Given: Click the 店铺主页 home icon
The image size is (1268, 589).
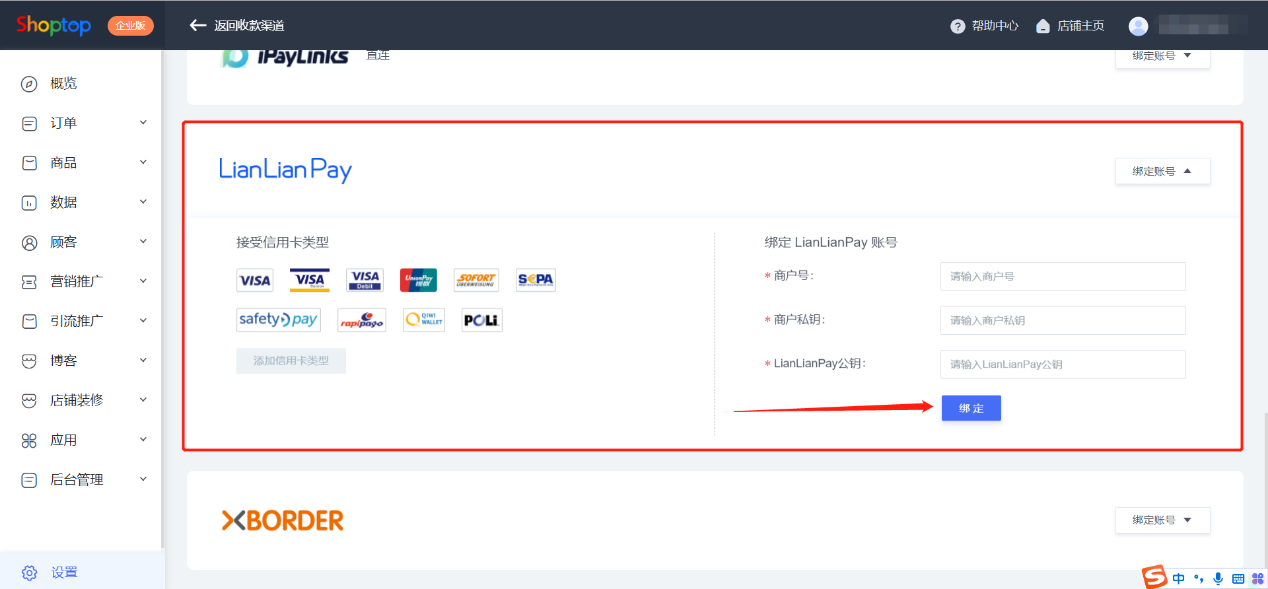Looking at the screenshot, I should [x=1043, y=26].
